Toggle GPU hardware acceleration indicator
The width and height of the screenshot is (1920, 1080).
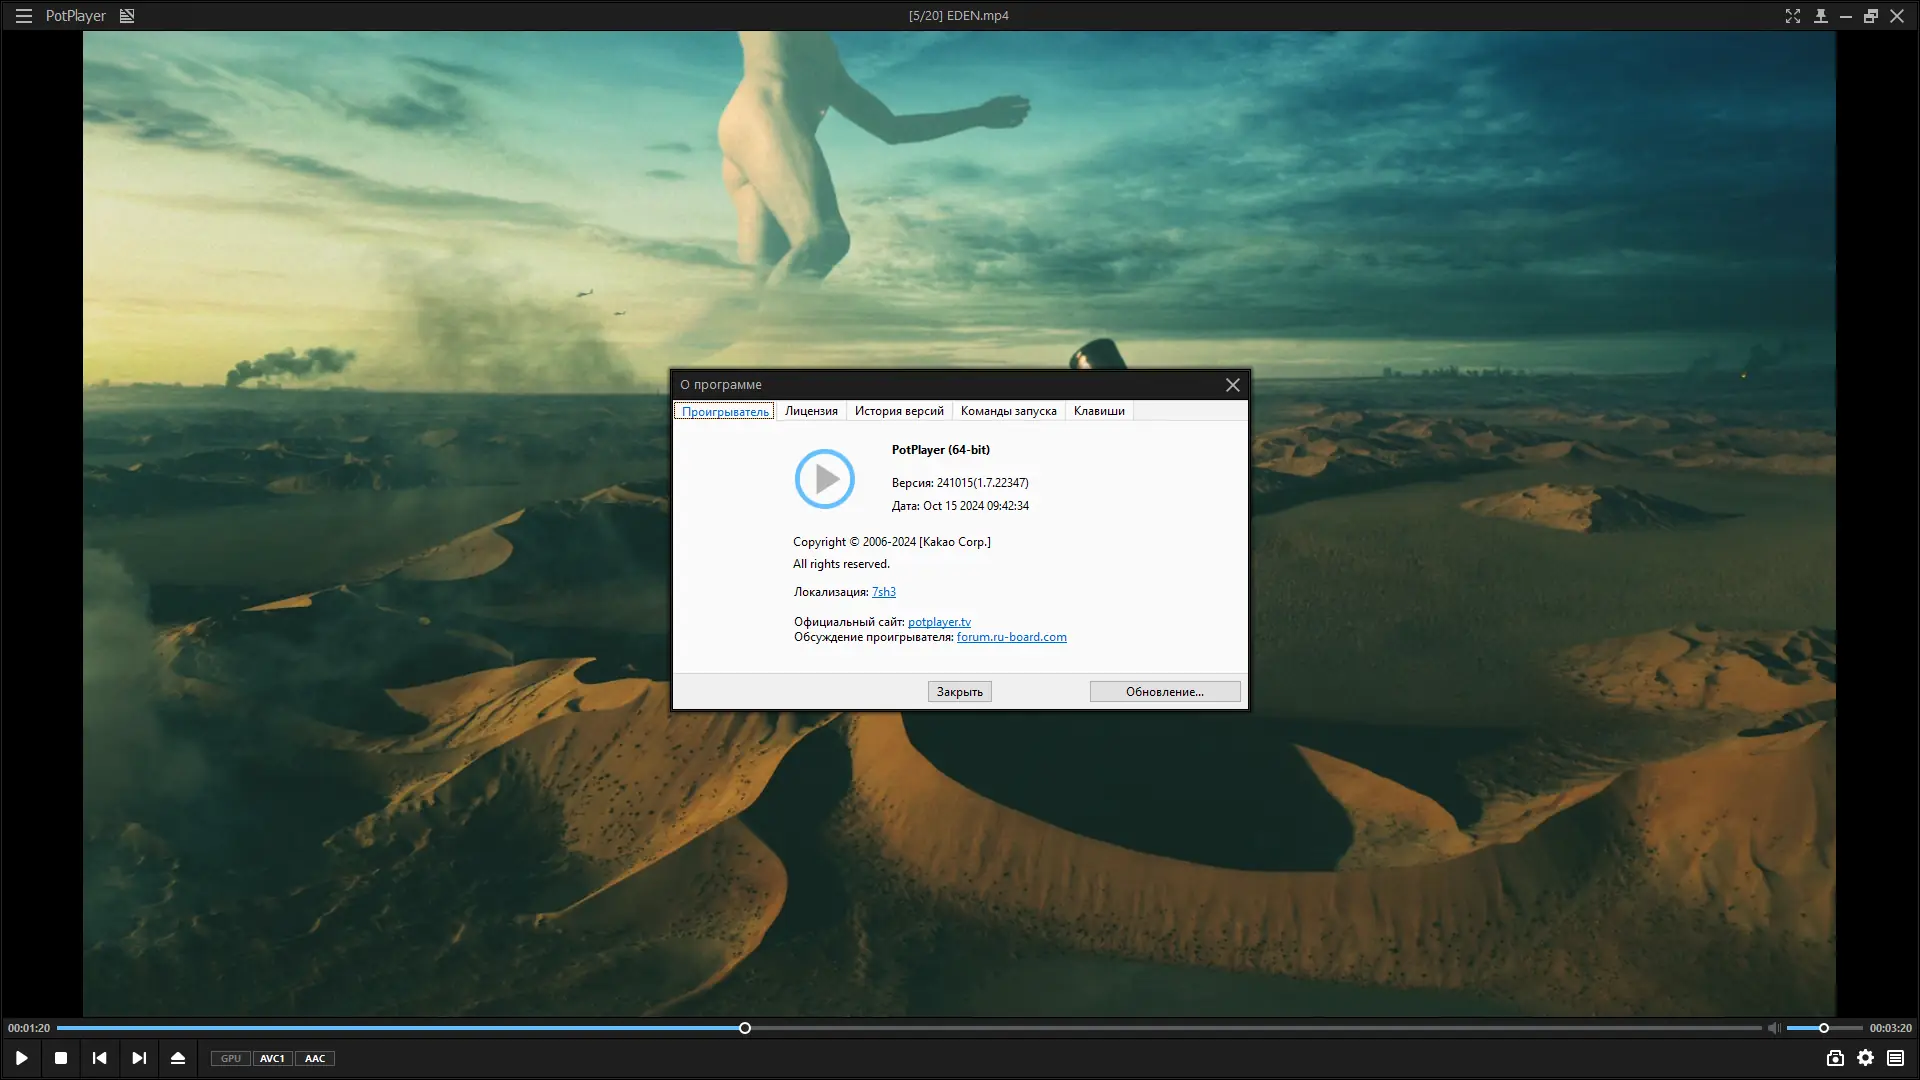coord(231,1058)
